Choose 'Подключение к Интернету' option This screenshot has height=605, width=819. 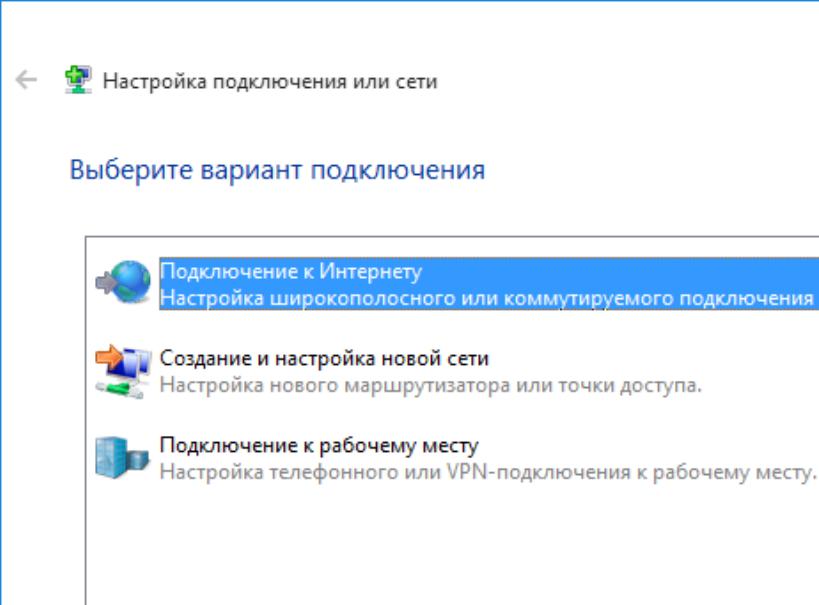(x=291, y=272)
